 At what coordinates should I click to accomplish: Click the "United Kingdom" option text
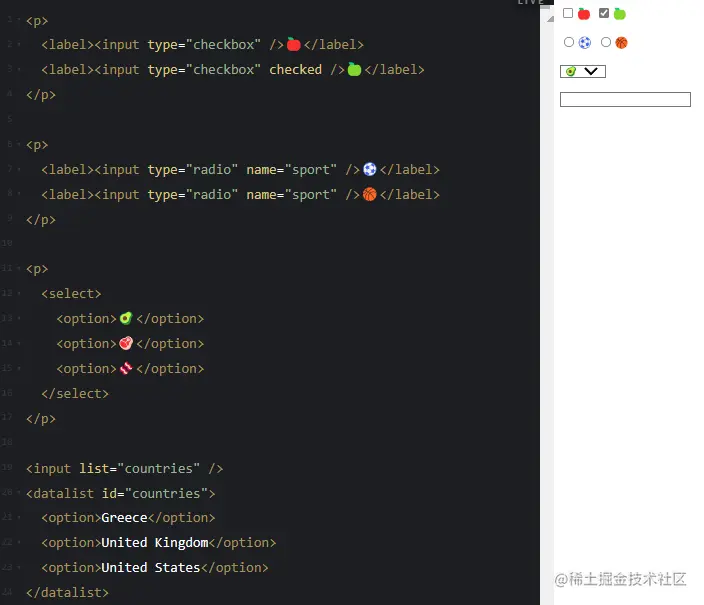(155, 543)
